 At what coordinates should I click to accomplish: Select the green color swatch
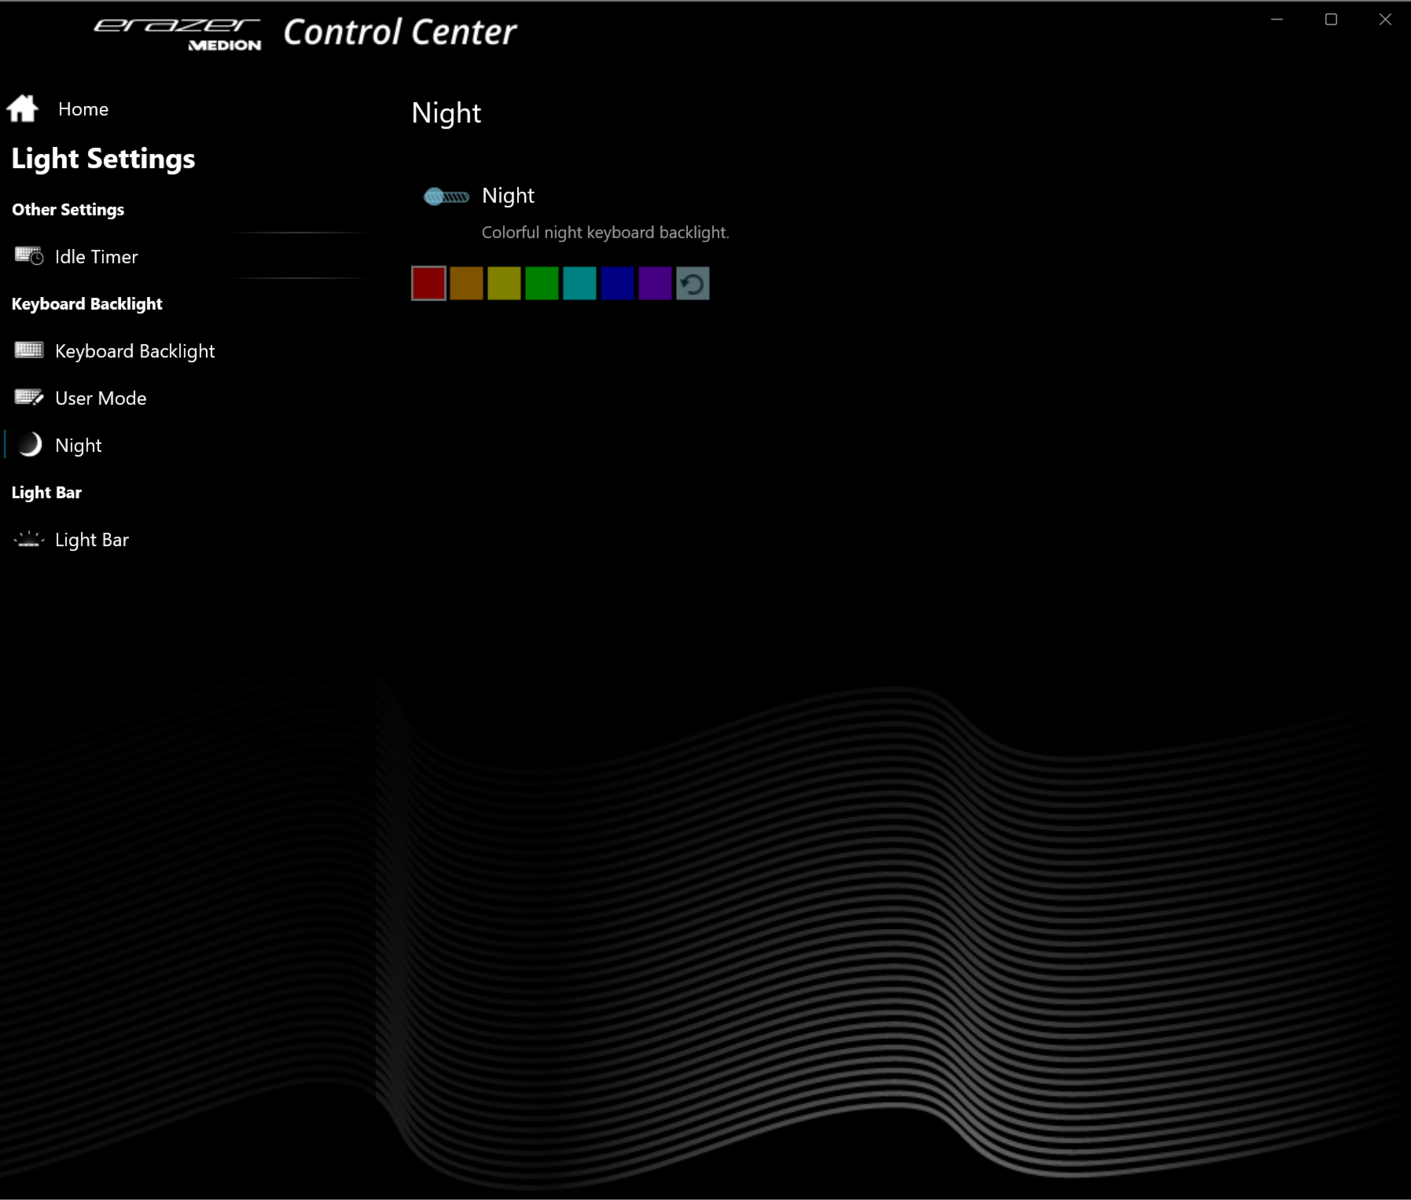point(542,284)
